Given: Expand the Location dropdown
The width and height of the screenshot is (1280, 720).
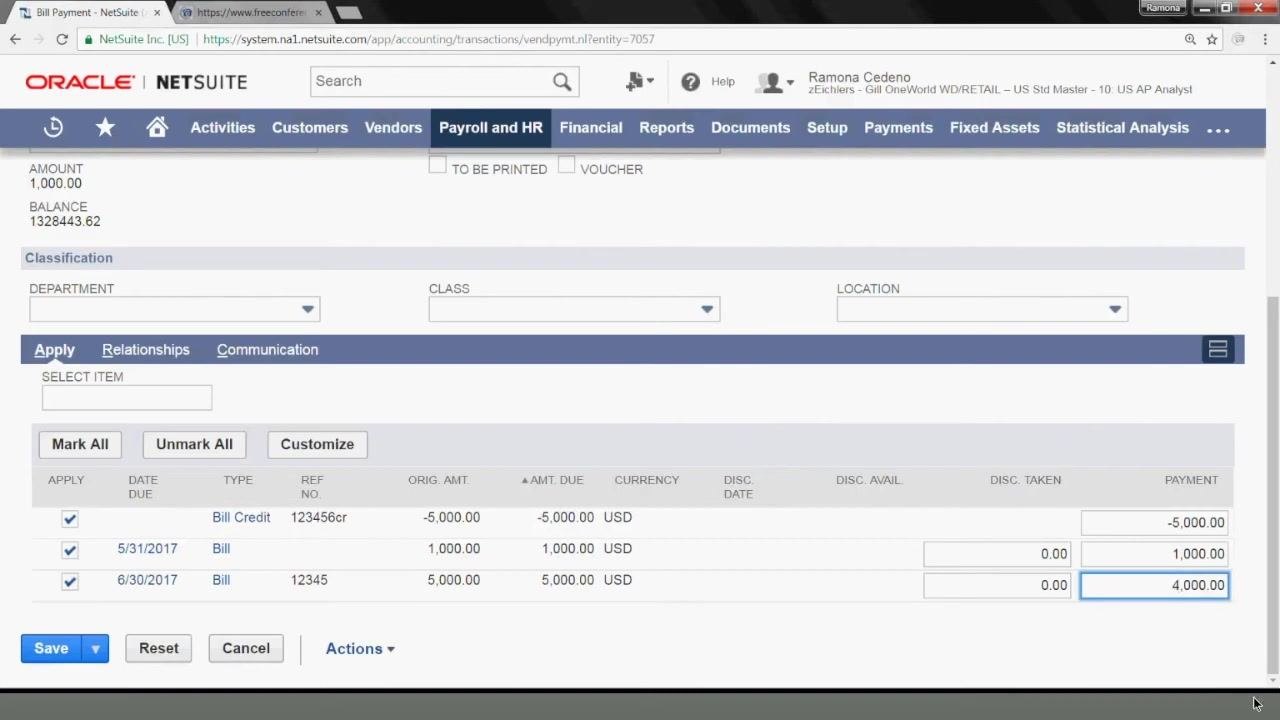Looking at the screenshot, I should (1115, 310).
